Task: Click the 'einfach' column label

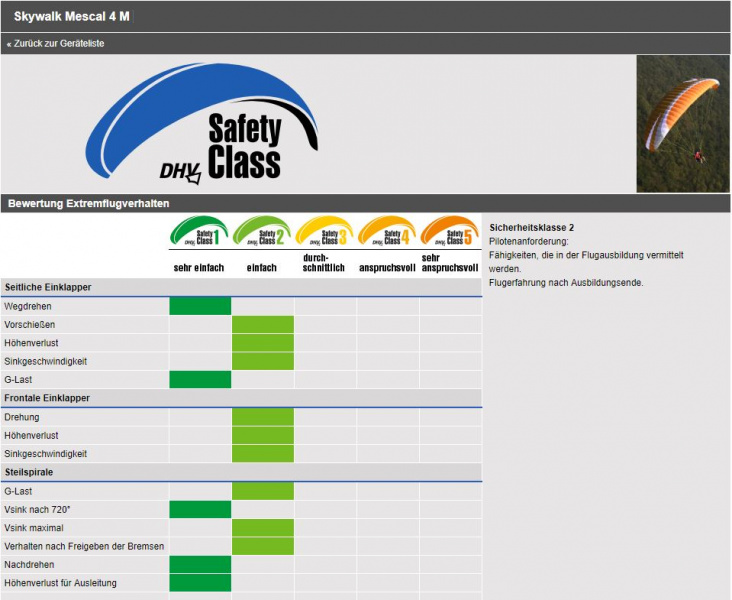Action: (261, 268)
